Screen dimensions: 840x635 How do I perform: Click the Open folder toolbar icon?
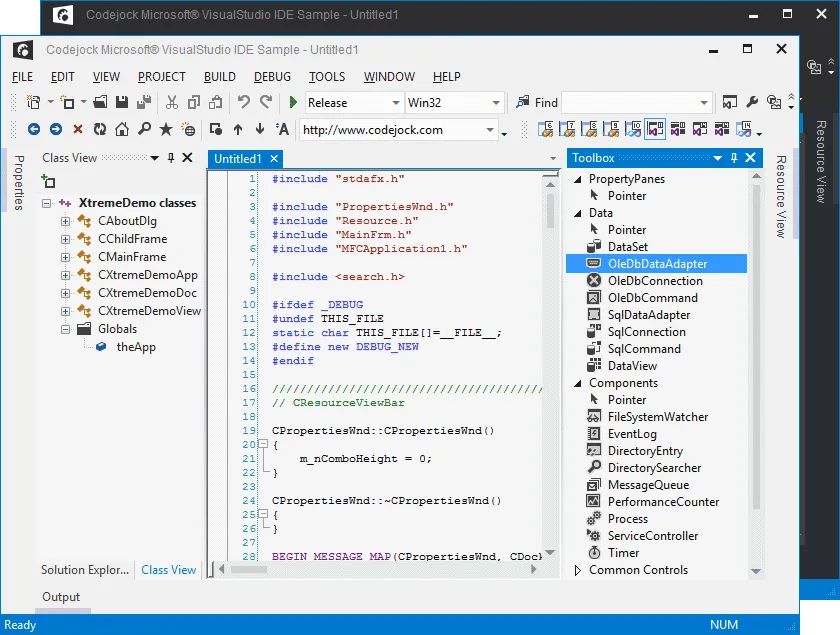pyautogui.click(x=100, y=102)
